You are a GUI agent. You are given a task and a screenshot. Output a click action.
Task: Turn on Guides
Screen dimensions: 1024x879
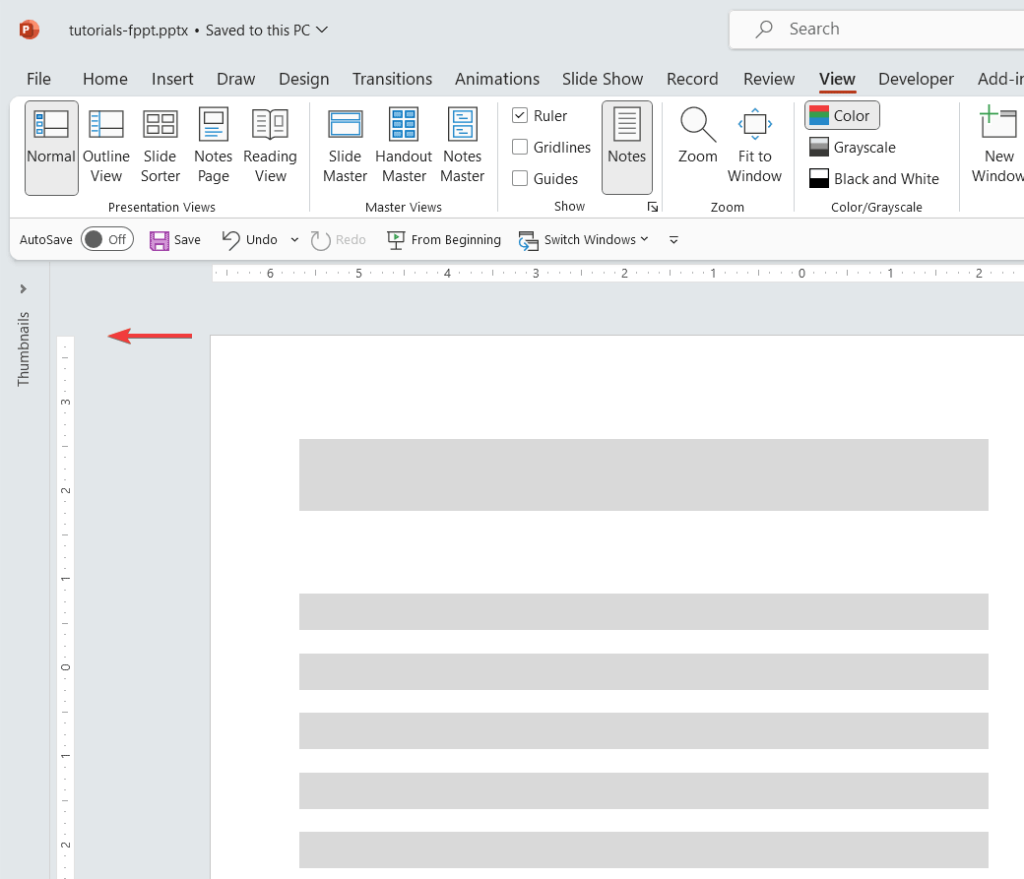[520, 178]
